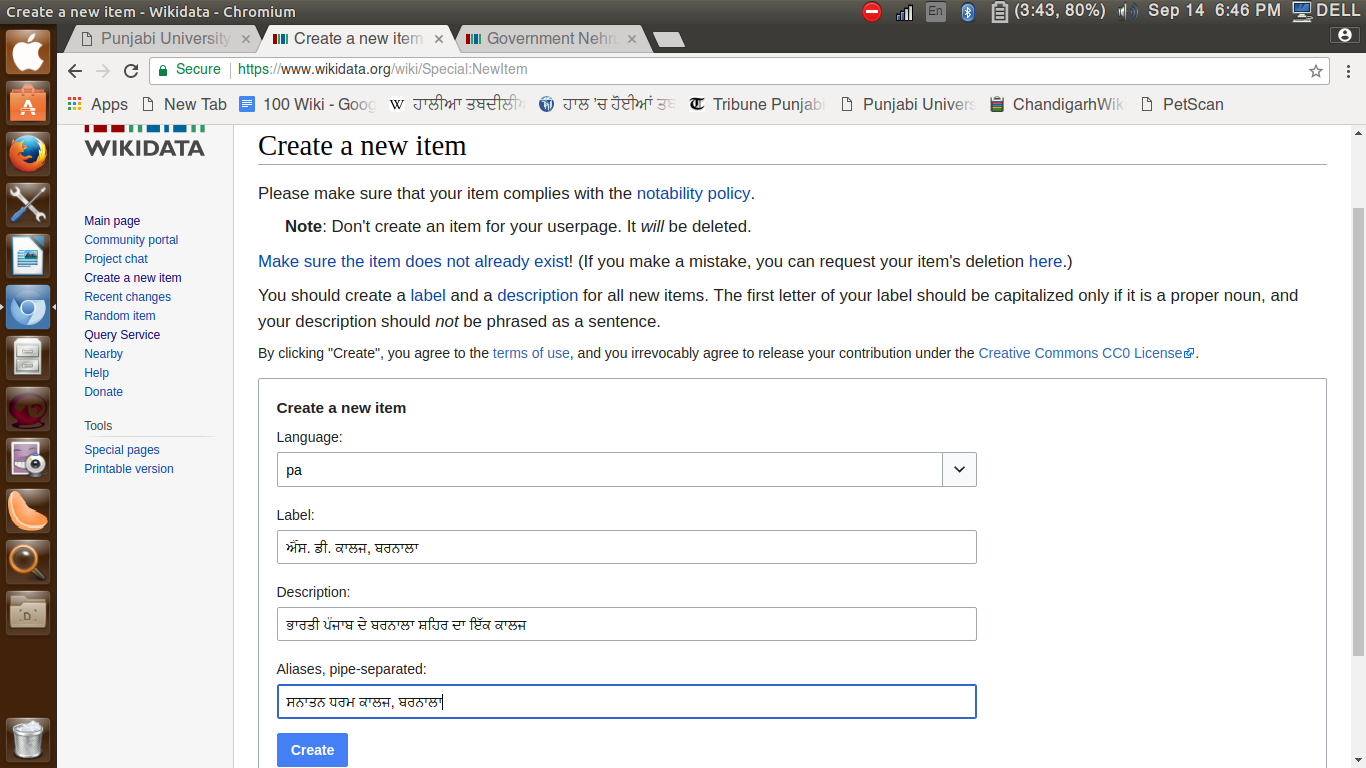Open the terms of use link
The width and height of the screenshot is (1366, 768).
[531, 353]
